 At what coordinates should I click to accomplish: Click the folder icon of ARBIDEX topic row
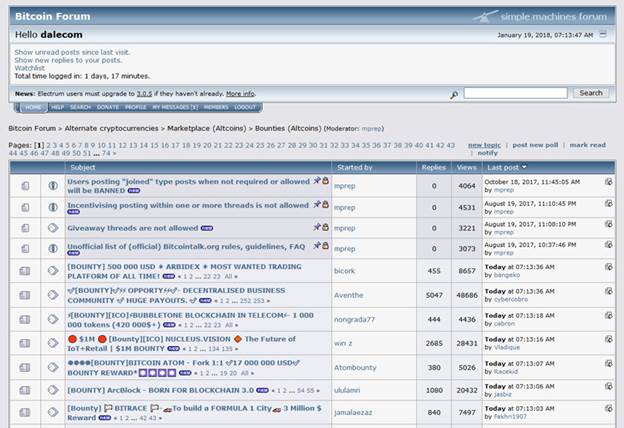[25, 271]
